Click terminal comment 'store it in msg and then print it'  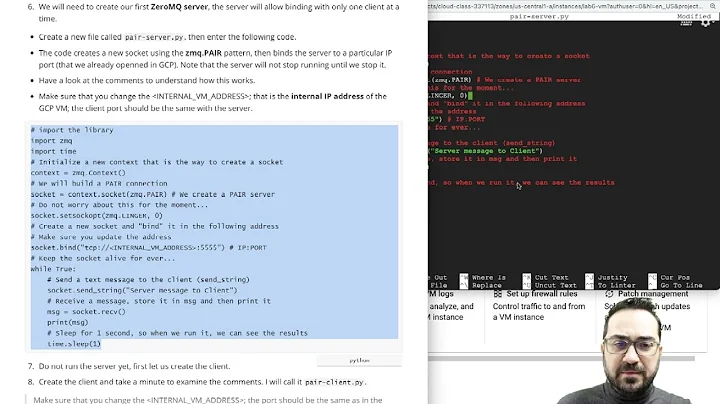(508, 159)
